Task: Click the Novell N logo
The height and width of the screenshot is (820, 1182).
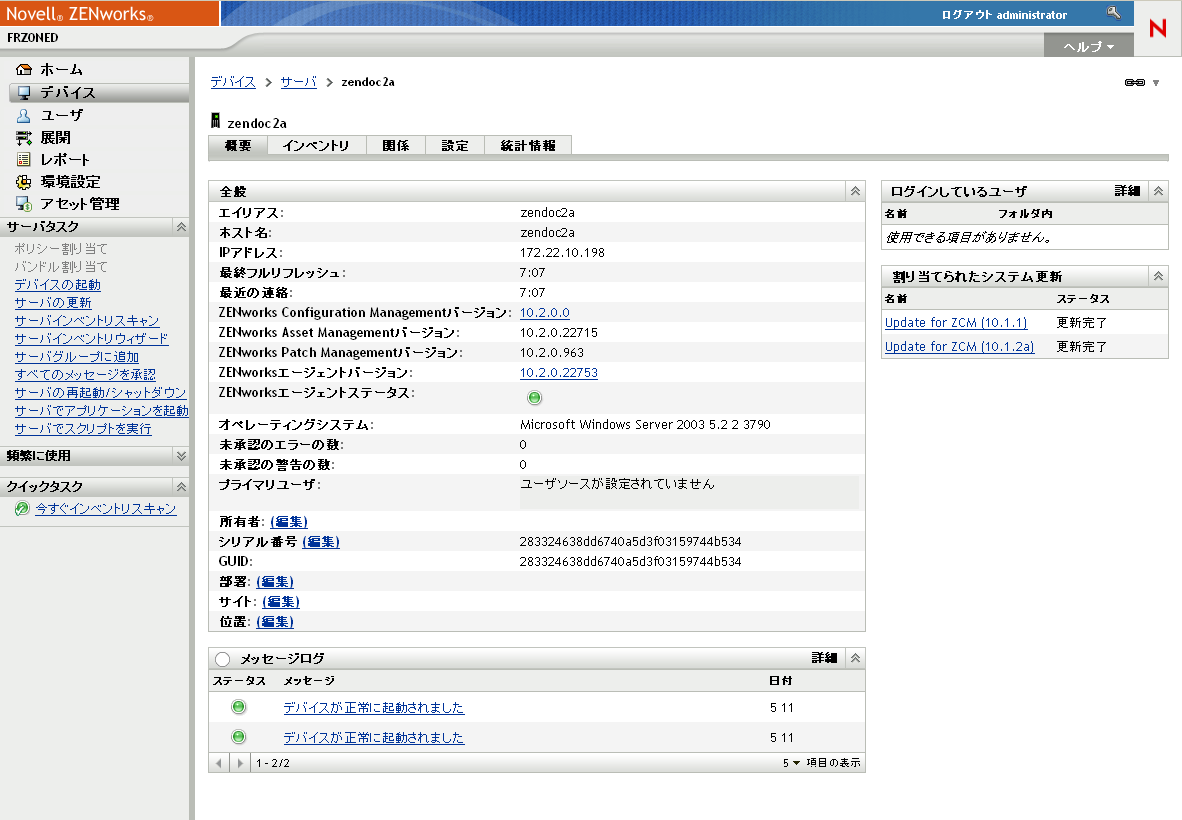Action: (x=1158, y=29)
